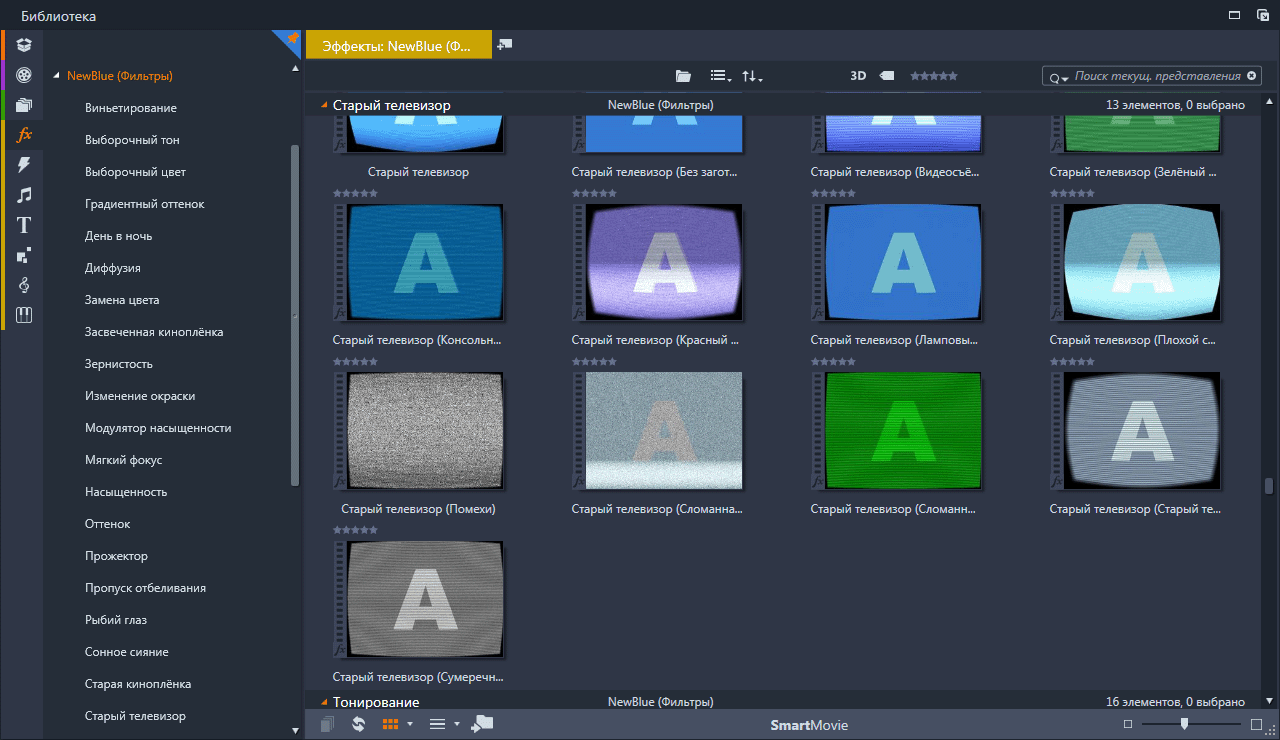Open the disc menus section icon

(24, 315)
